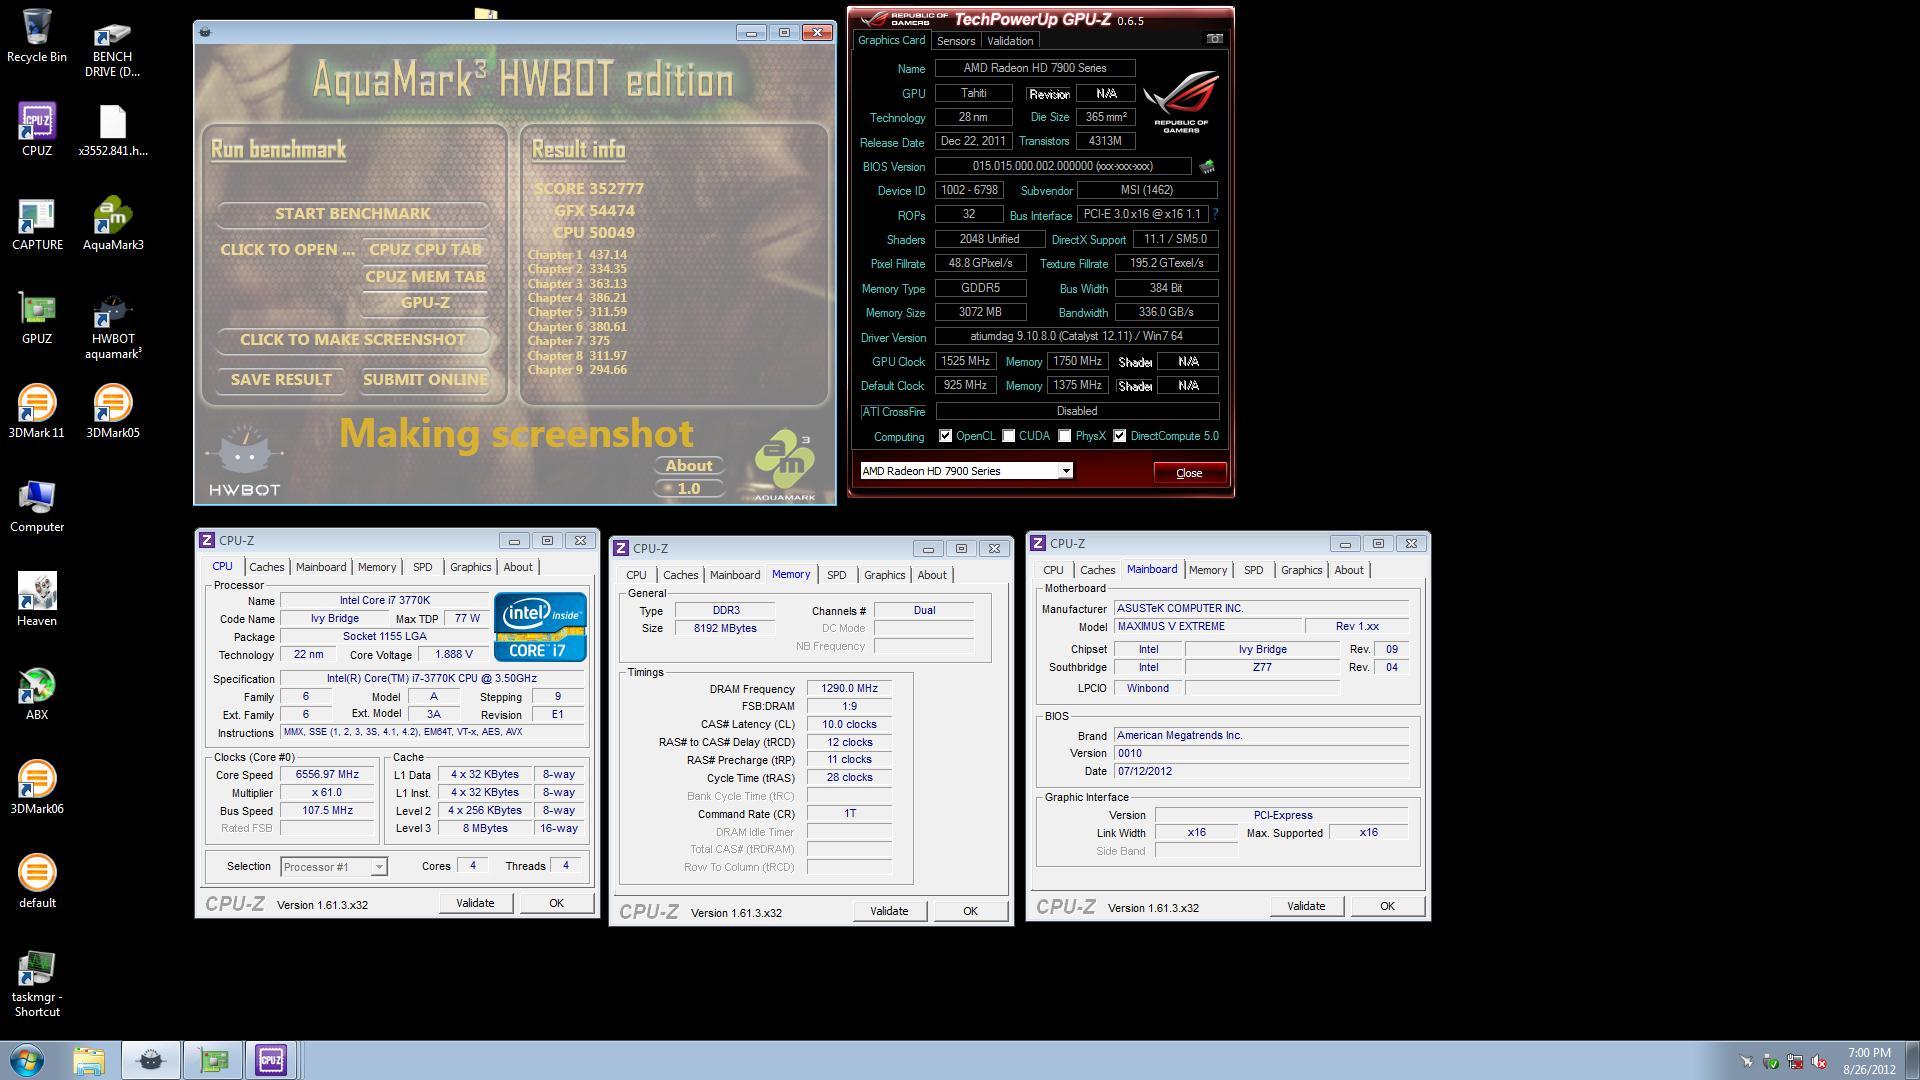Click the GPU-Z button in AquaMark3
1920x1080 pixels.
[425, 303]
